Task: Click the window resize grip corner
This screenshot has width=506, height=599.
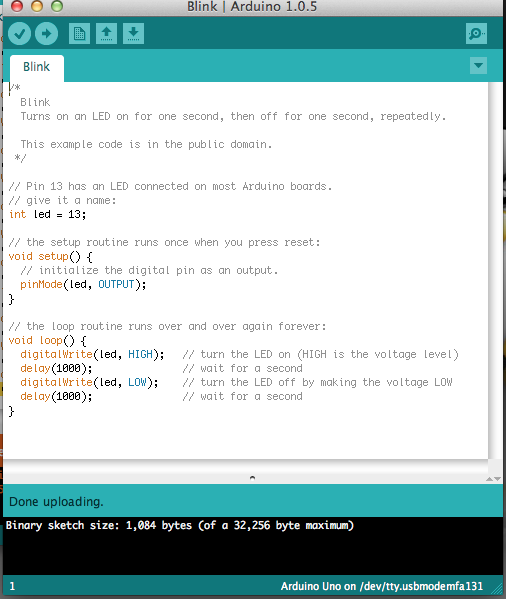Action: [x=498, y=589]
